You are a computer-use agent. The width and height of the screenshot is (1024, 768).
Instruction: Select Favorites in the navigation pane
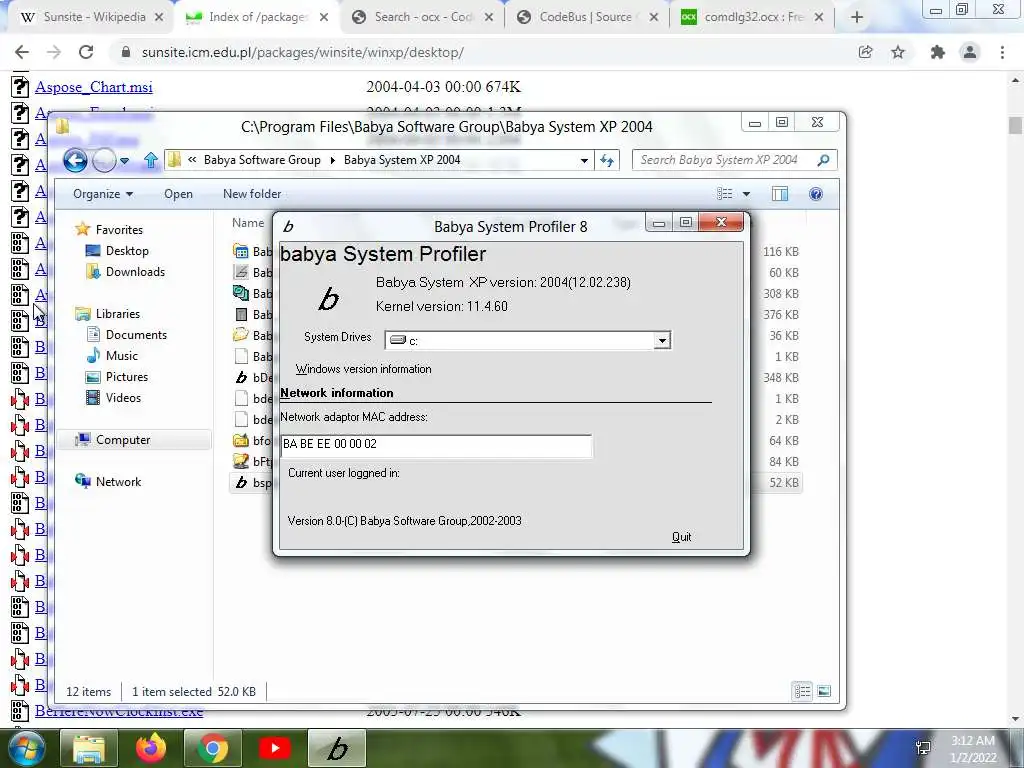pyautogui.click(x=119, y=230)
